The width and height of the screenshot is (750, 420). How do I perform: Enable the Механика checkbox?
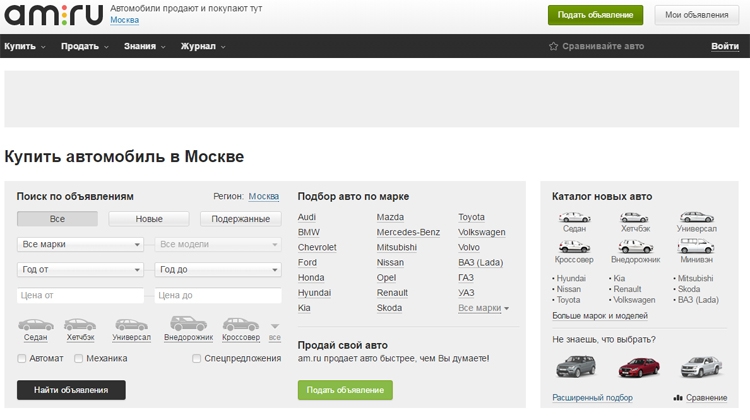point(78,358)
